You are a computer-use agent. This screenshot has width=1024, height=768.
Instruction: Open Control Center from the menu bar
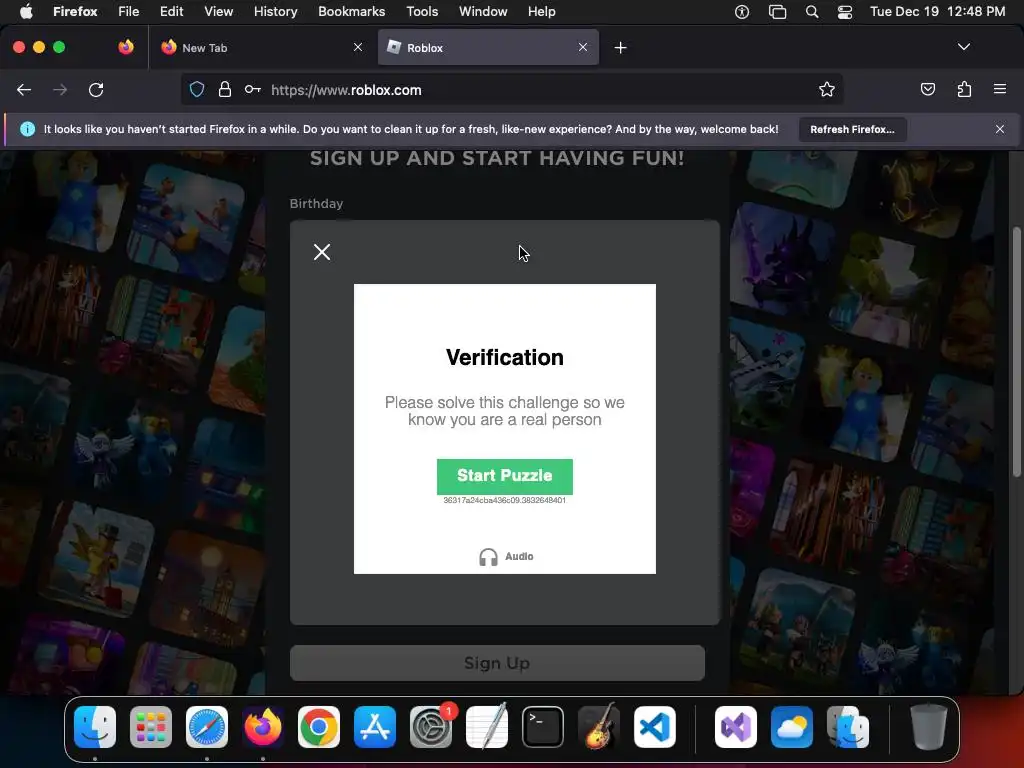coord(845,12)
